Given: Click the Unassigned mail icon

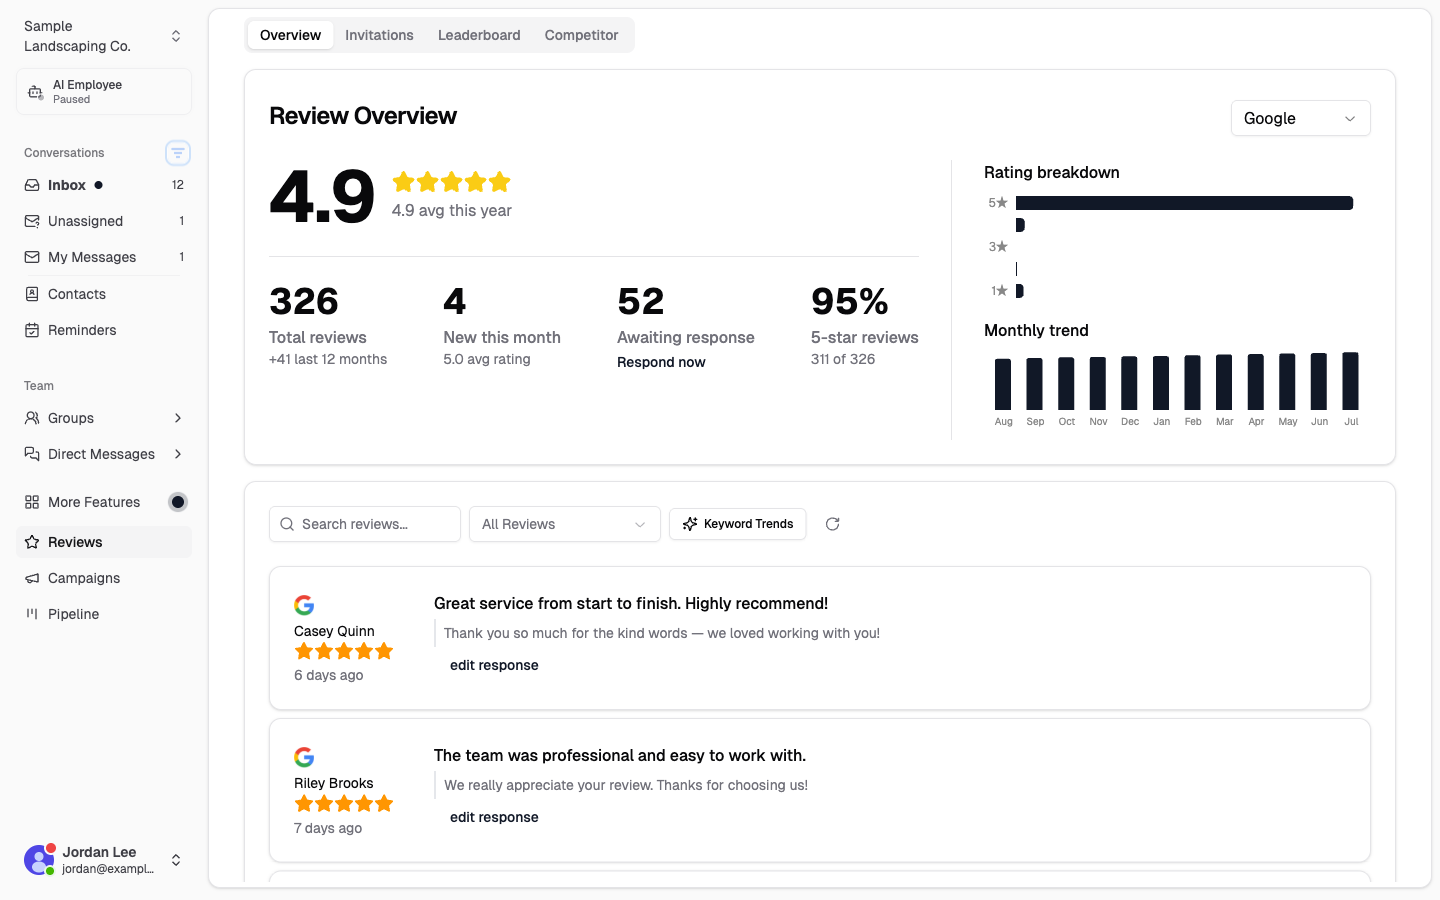Looking at the screenshot, I should click(32, 221).
